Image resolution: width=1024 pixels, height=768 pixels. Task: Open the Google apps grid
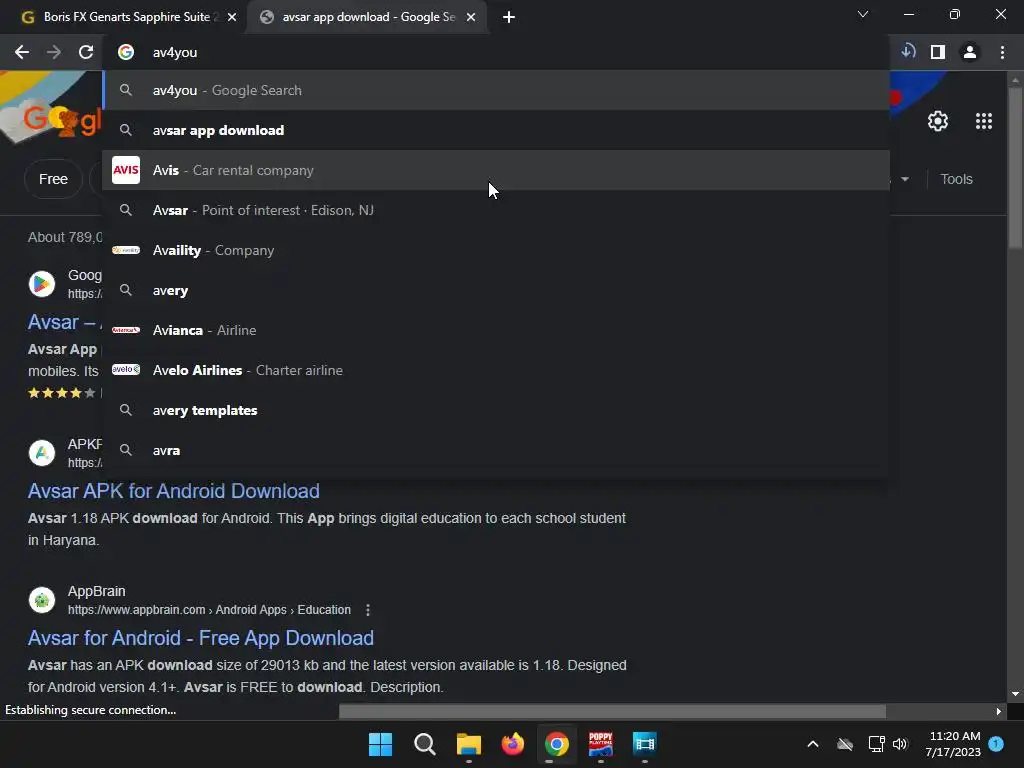984,121
